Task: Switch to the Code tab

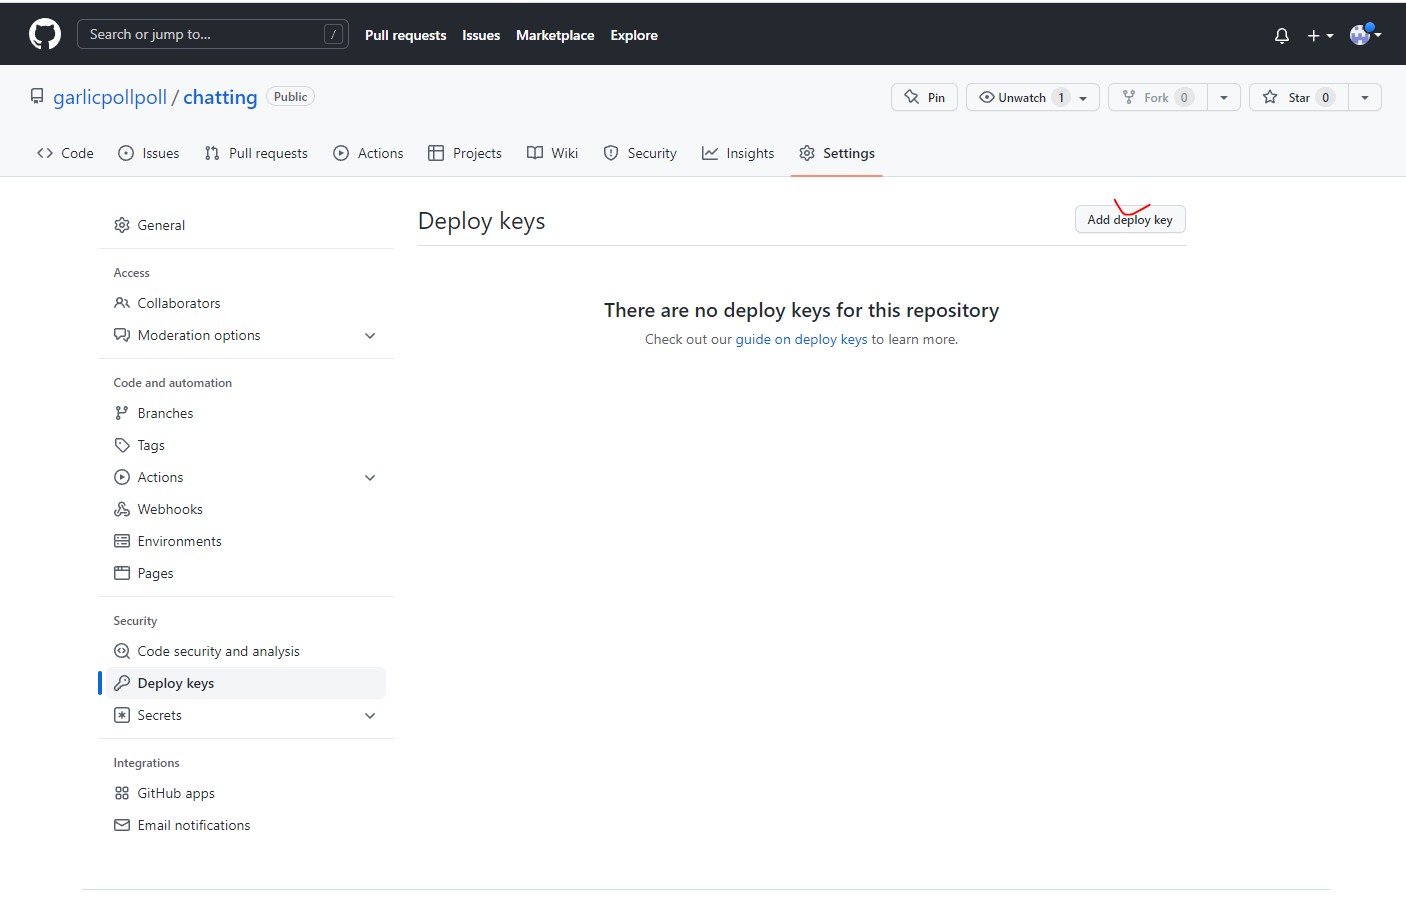Action: [x=65, y=153]
